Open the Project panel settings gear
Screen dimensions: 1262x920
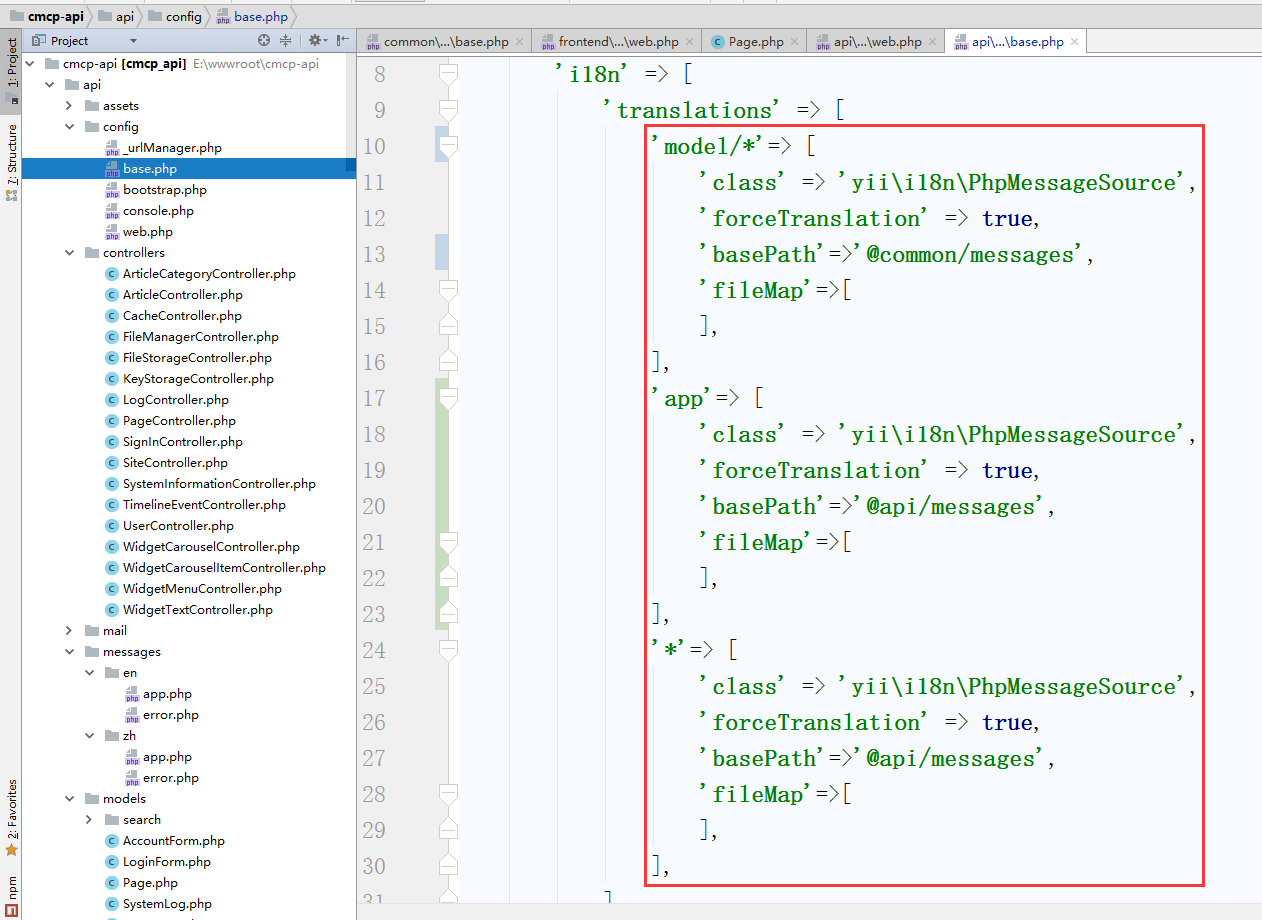pyautogui.click(x=314, y=40)
